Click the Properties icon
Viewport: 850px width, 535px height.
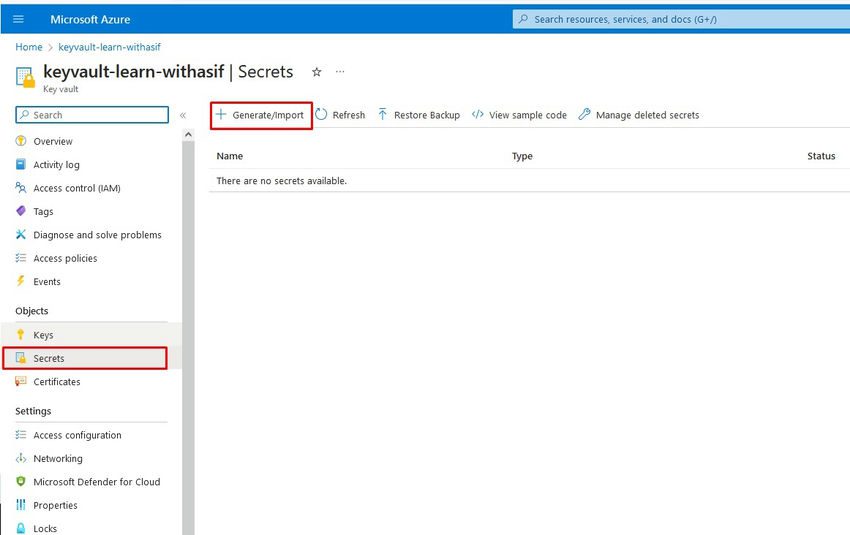(21, 505)
